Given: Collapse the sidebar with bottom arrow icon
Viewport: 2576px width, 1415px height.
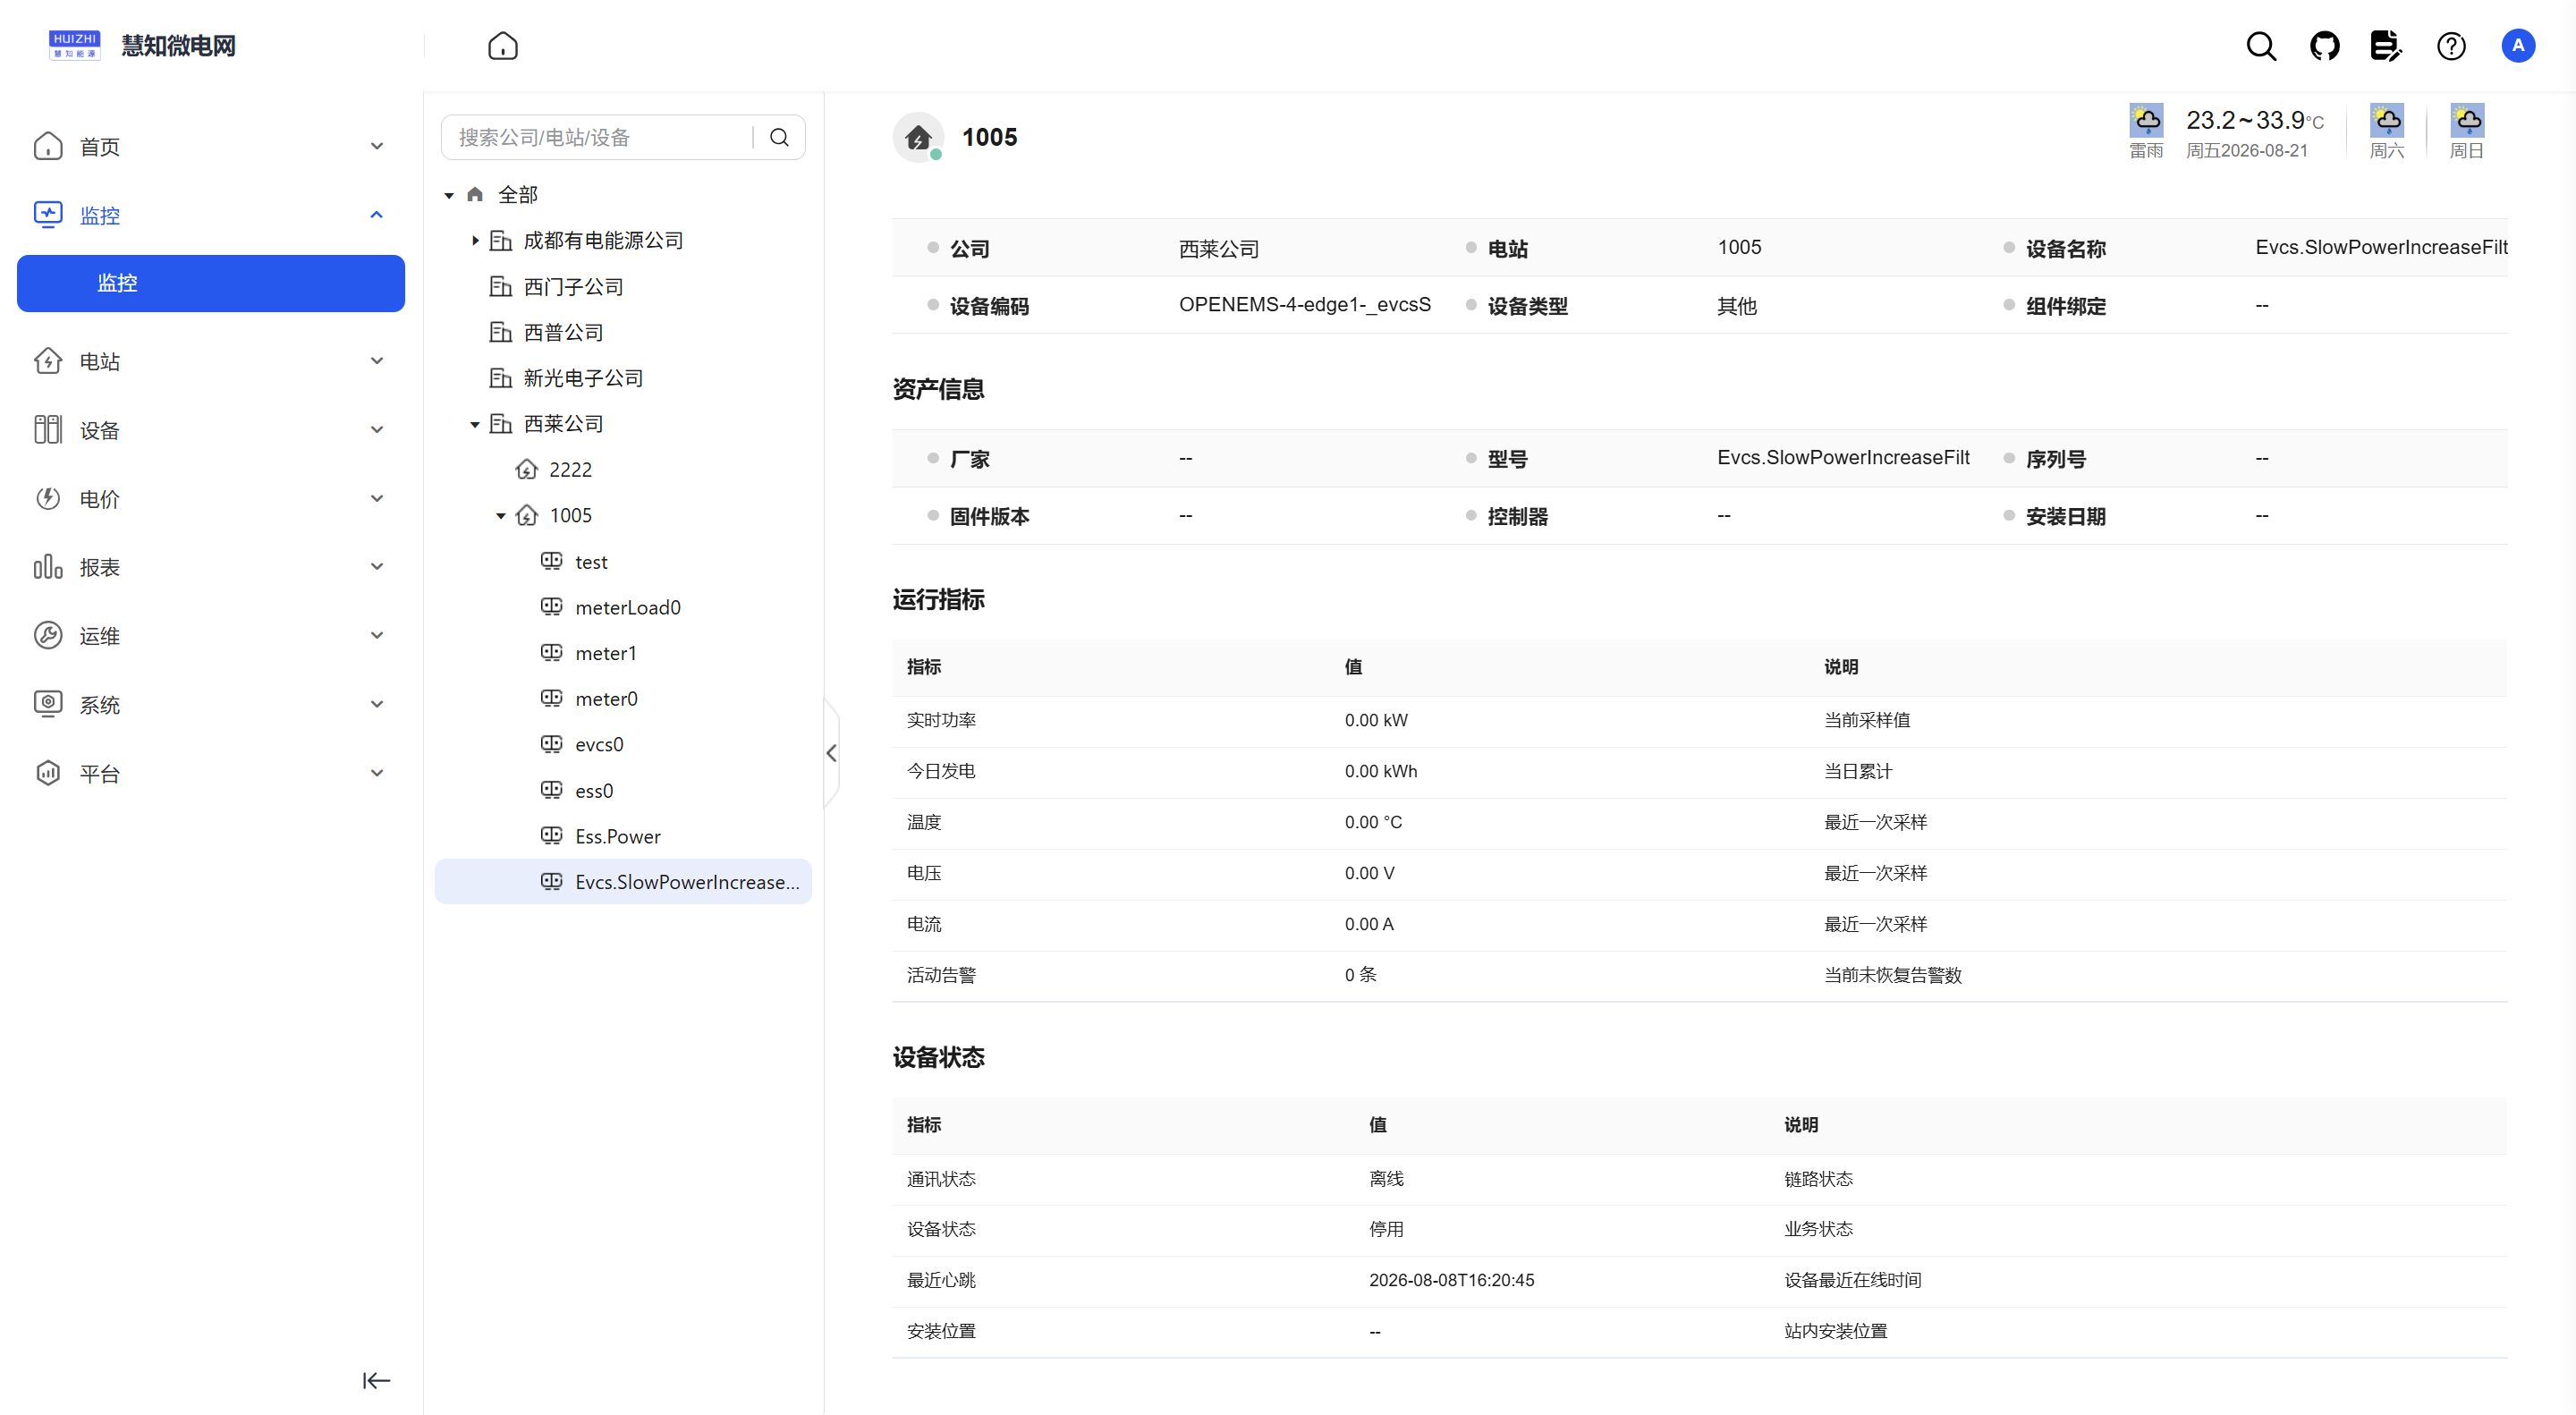Looking at the screenshot, I should click(376, 1380).
